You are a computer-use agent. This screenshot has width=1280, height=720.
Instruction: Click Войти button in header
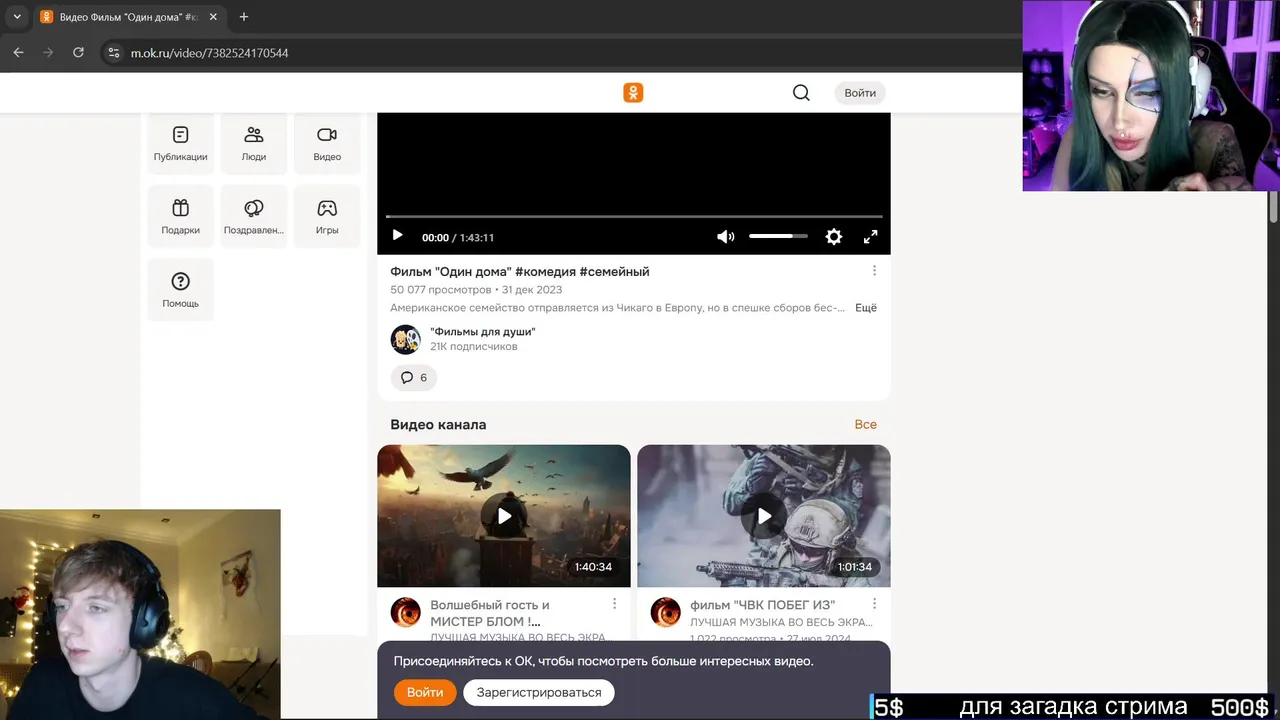(860, 93)
